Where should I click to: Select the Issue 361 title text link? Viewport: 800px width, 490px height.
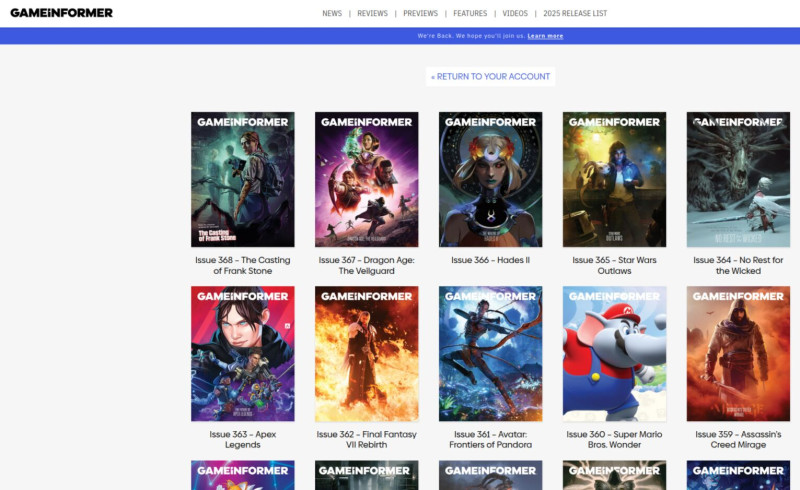click(x=490, y=439)
